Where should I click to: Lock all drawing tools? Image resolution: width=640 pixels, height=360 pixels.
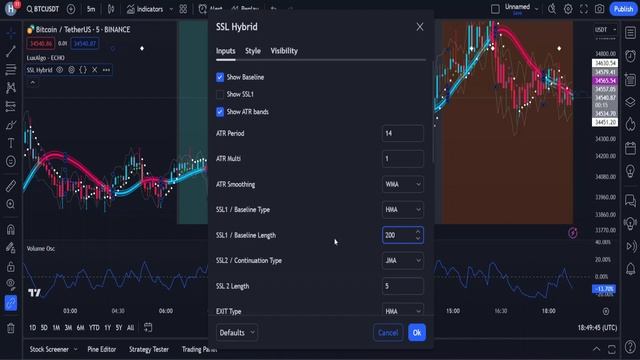11,267
